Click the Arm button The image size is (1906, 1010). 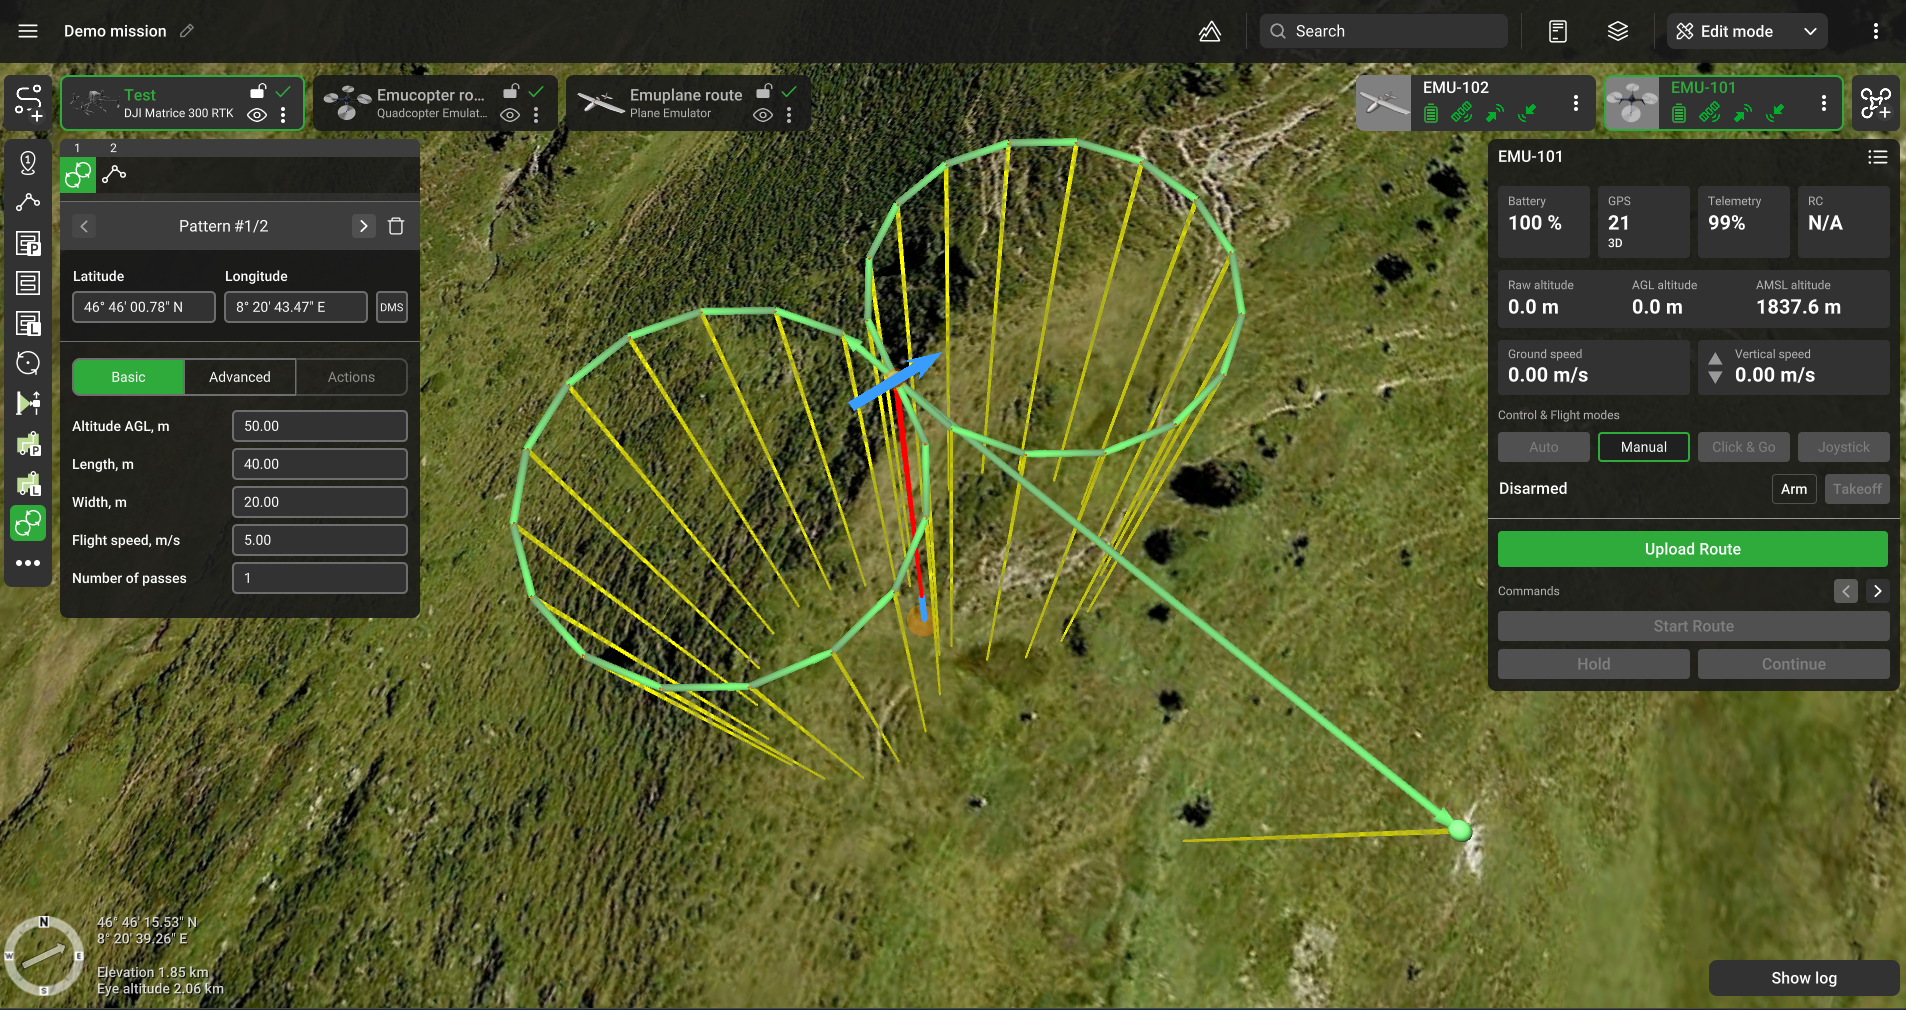[1793, 489]
